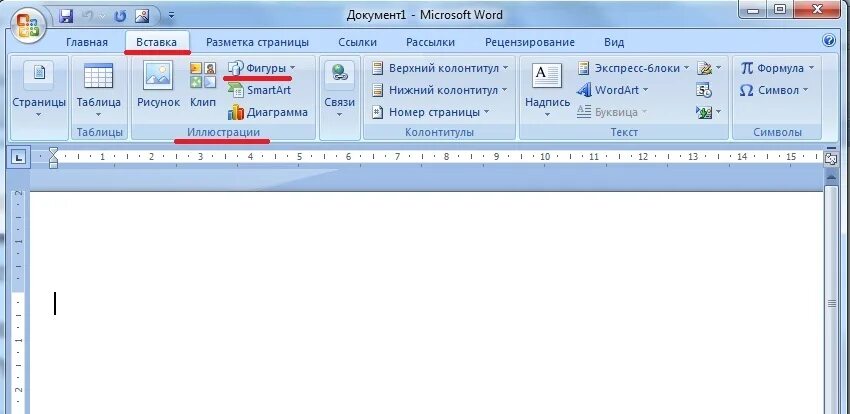Open the Надпись text box menu
This screenshot has height=414, width=850.
point(547,91)
